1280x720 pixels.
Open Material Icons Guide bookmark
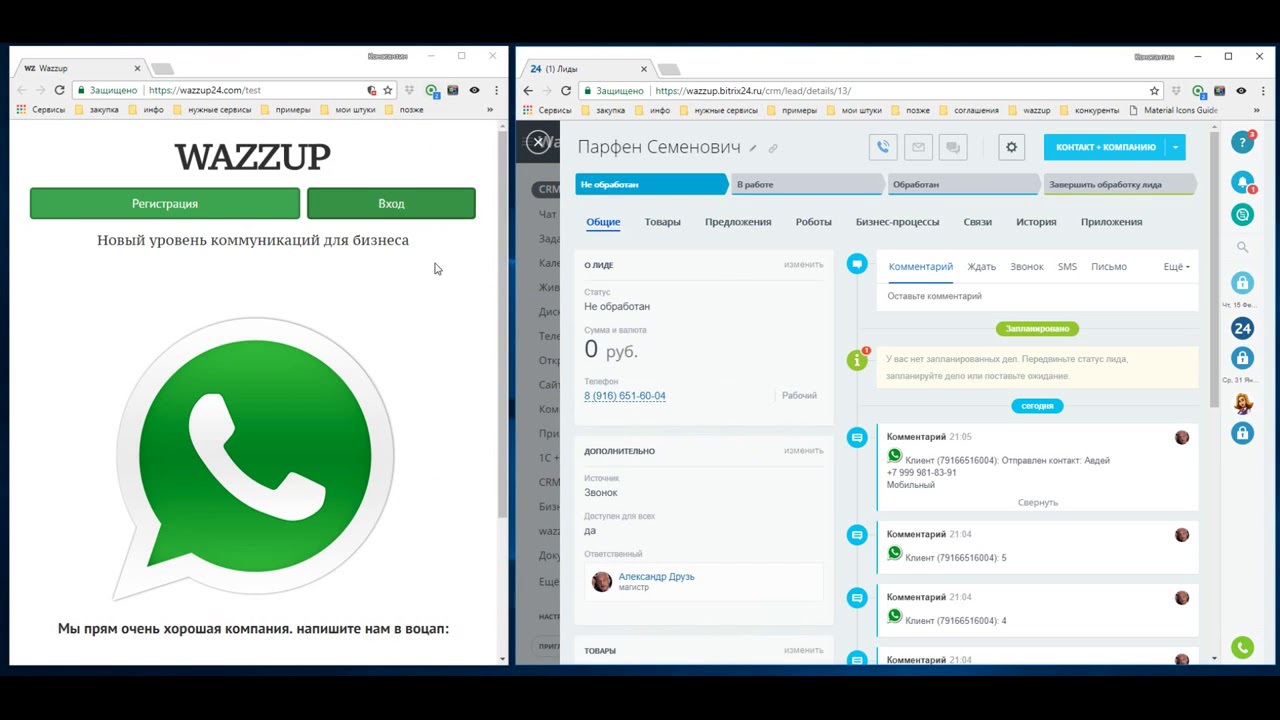click(x=1172, y=110)
